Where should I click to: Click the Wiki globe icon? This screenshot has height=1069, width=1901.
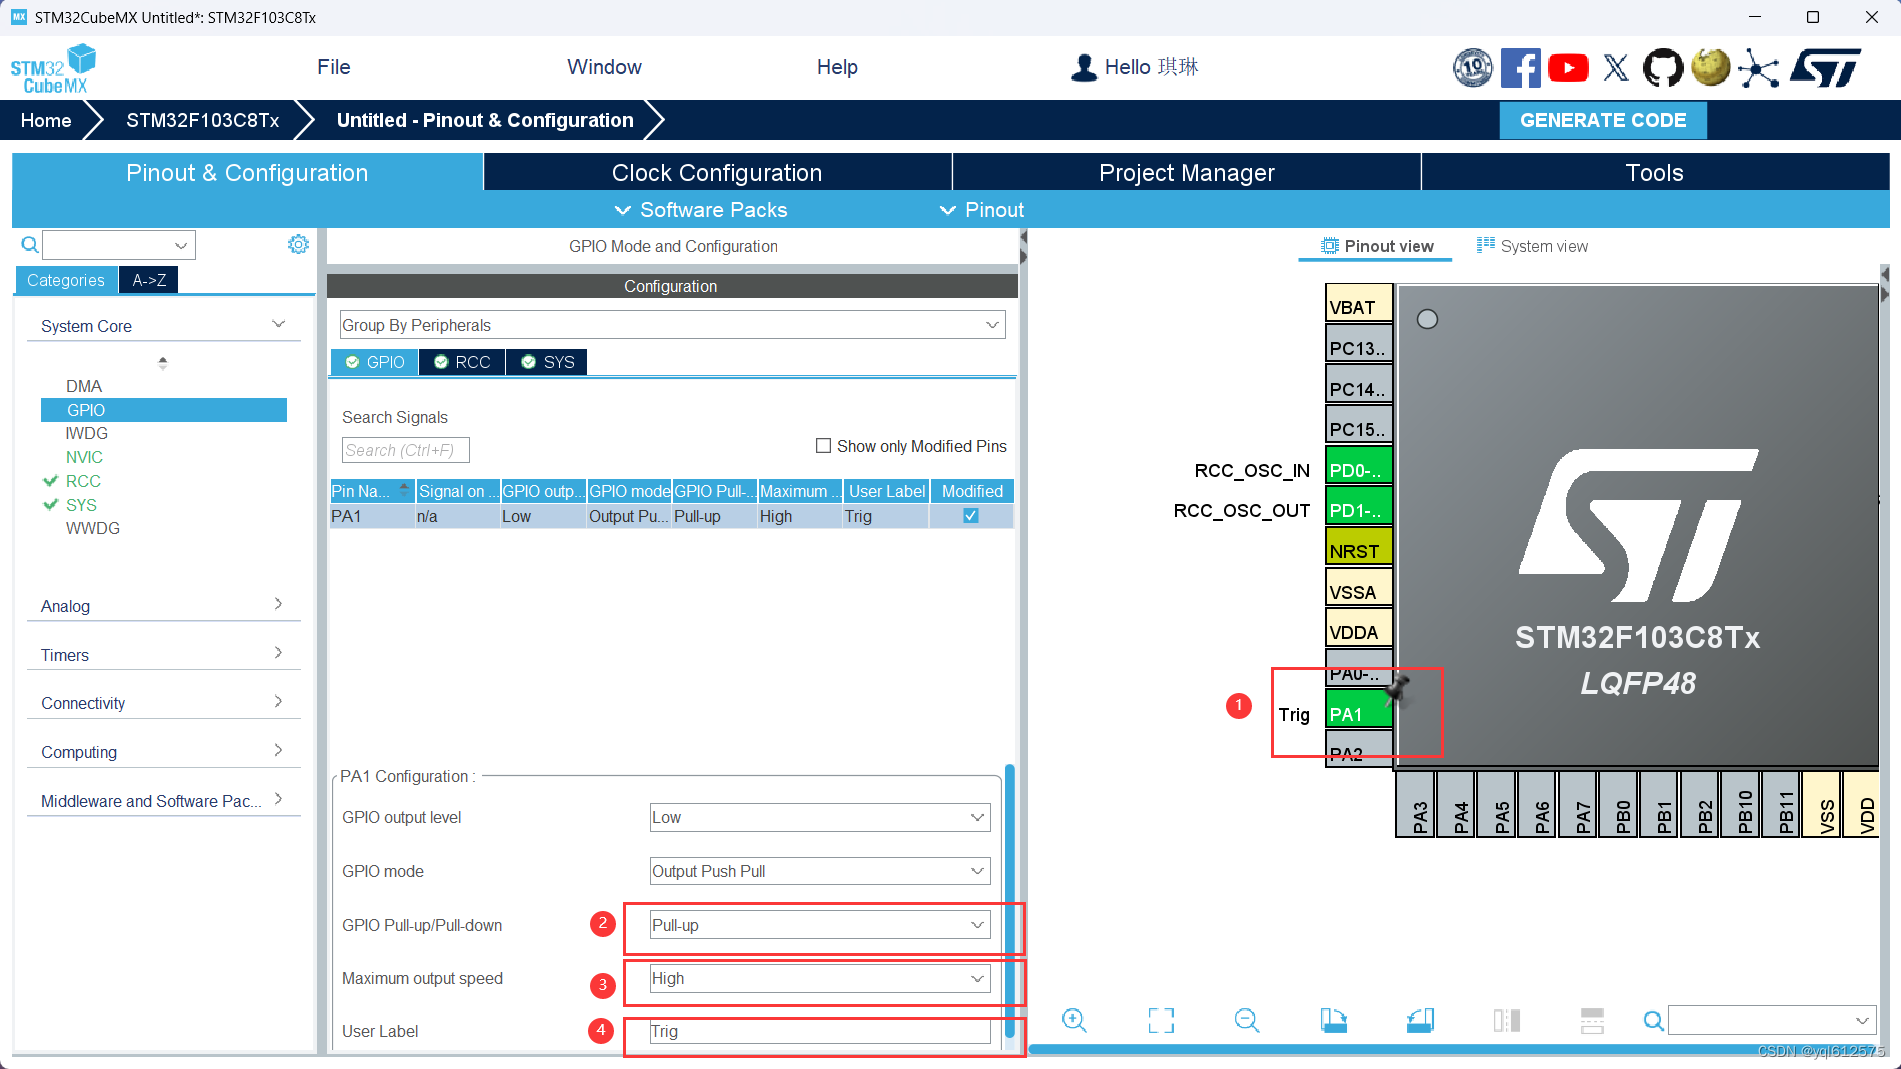[1711, 68]
